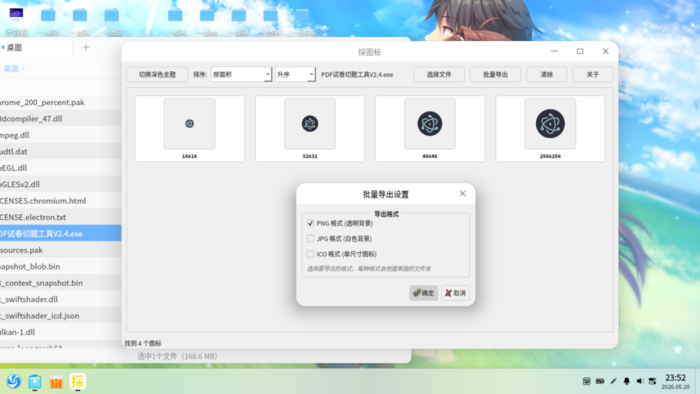Enable the ICO 格式 (单尺寸图标) checkbox

[310, 254]
